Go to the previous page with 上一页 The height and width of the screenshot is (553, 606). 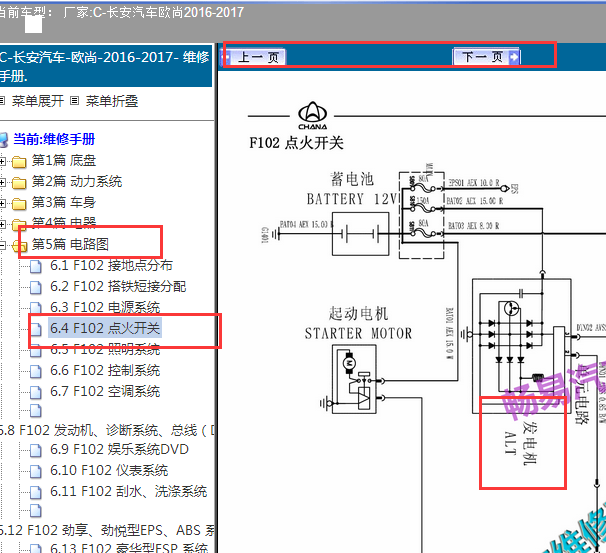[x=255, y=57]
